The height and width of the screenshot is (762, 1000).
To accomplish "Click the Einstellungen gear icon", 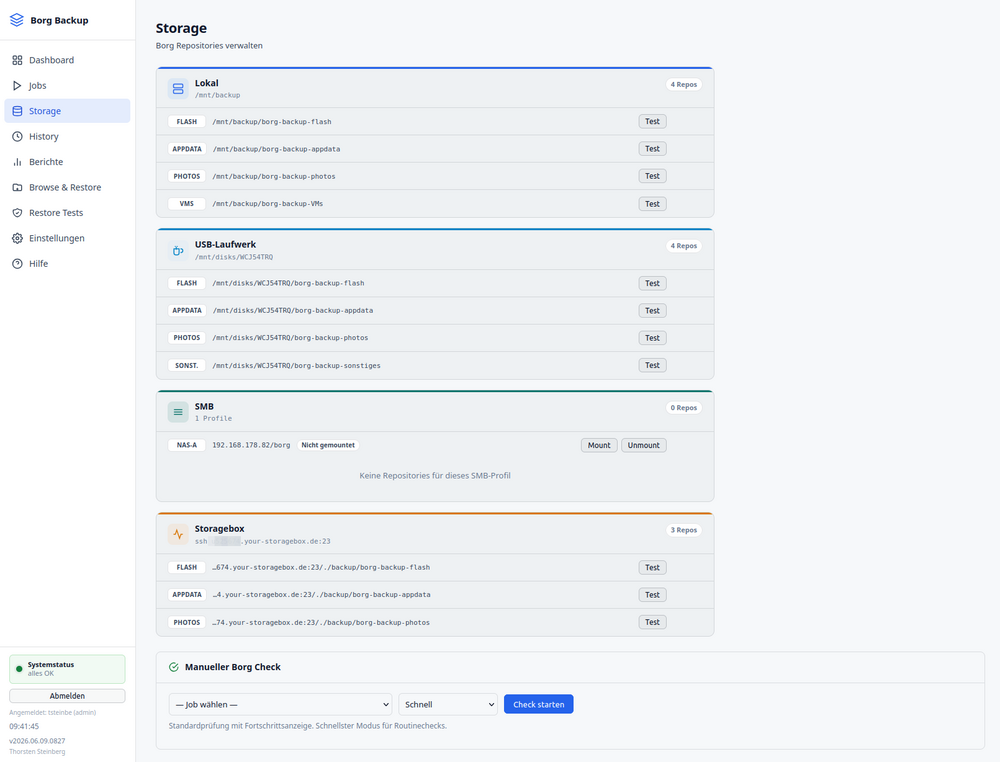I will coord(17,238).
